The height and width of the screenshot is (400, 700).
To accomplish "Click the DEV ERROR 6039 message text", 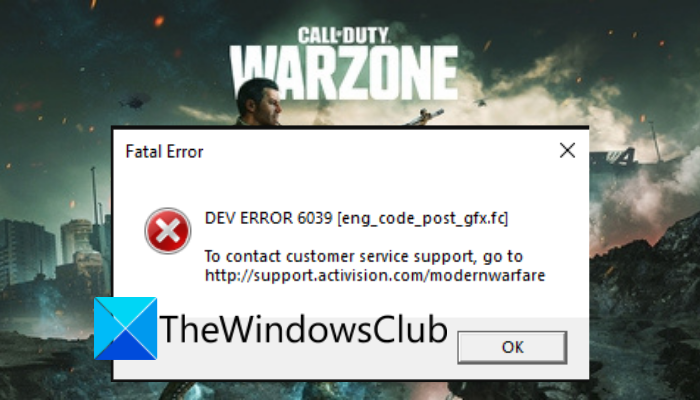I will point(269,218).
